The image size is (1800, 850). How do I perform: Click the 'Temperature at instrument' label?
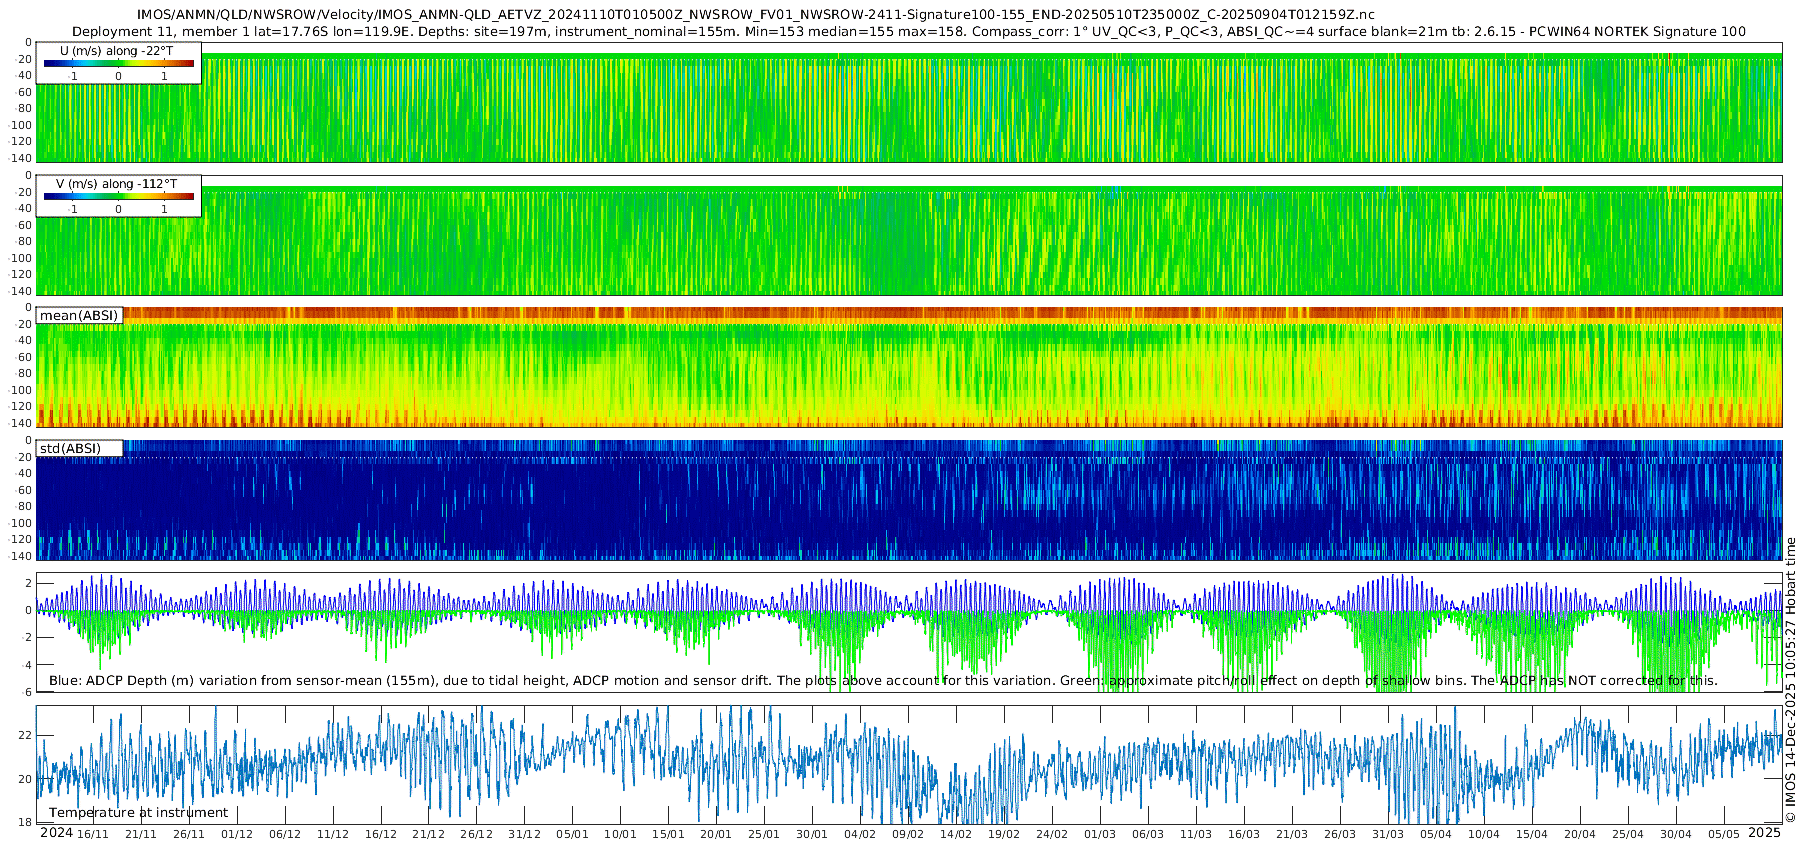[x=138, y=813]
